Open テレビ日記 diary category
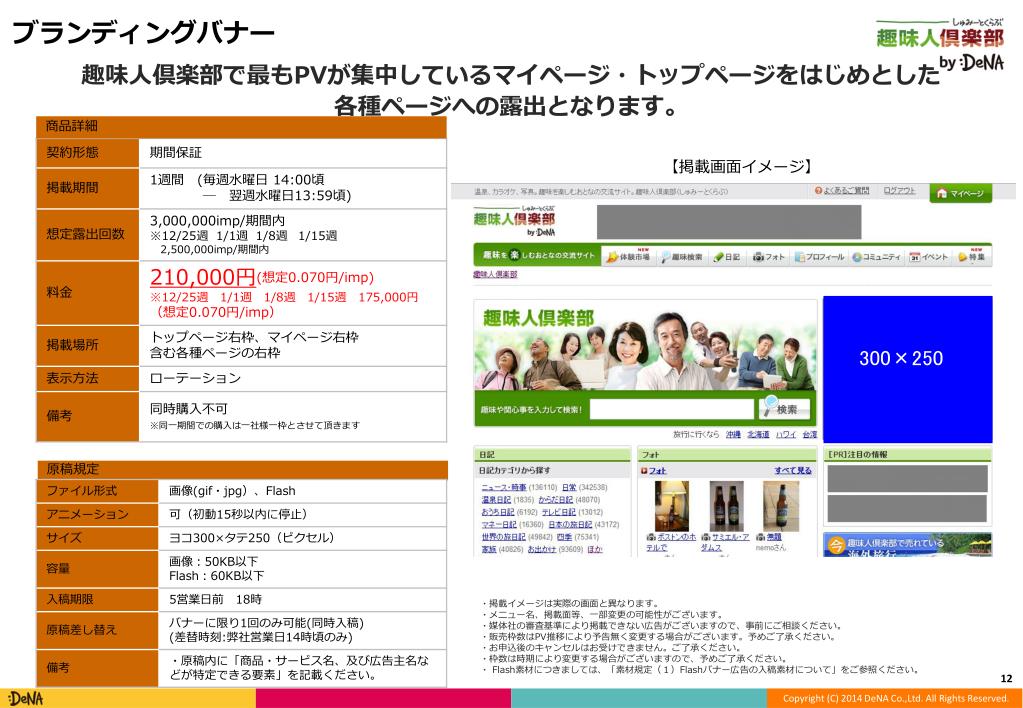Screen dimensions: 1023x708 (x=558, y=512)
